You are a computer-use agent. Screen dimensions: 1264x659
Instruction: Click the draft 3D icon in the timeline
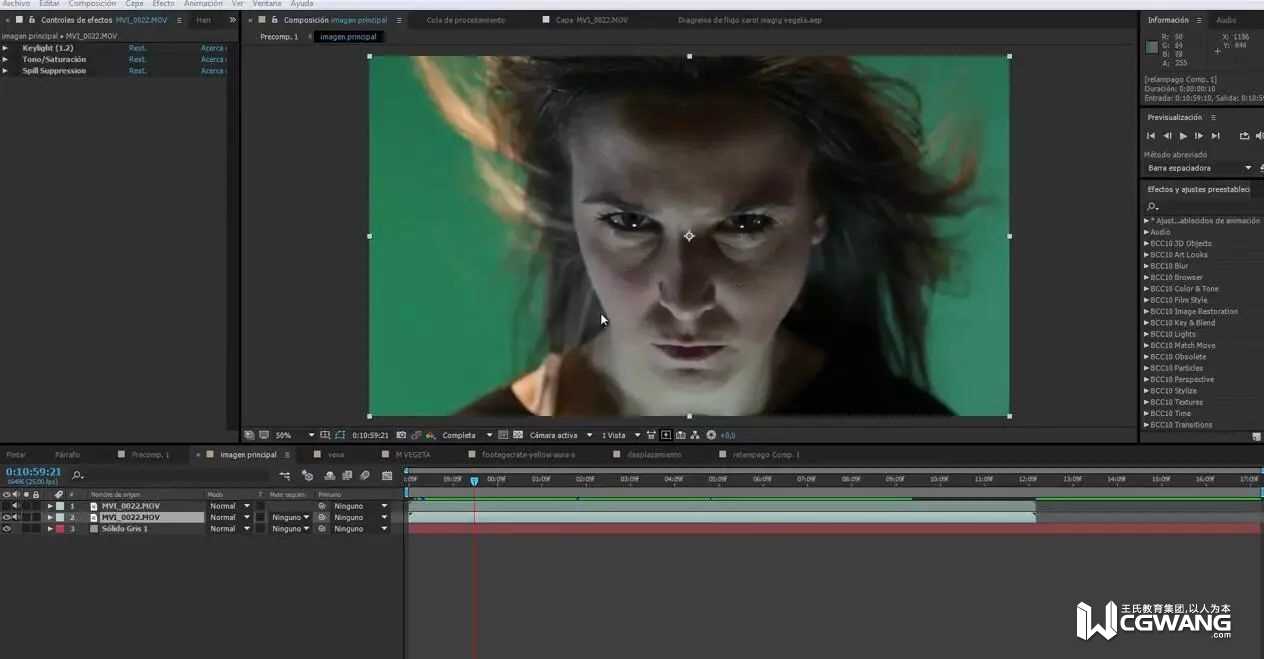click(307, 476)
